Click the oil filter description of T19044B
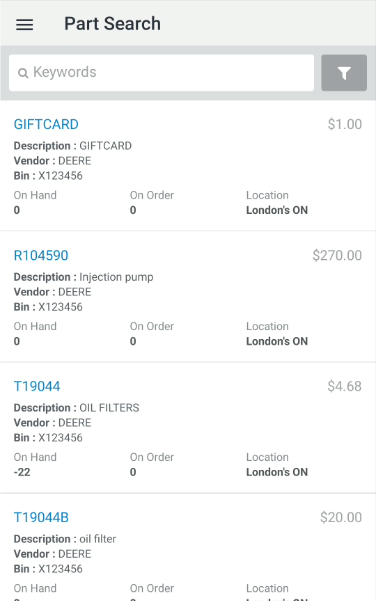The height and width of the screenshot is (601, 376). [x=97, y=539]
